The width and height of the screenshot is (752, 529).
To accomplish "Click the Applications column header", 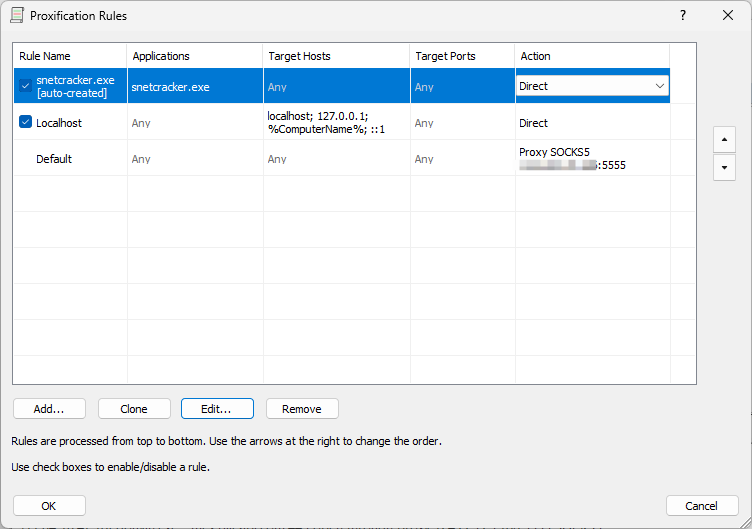I will (195, 56).
